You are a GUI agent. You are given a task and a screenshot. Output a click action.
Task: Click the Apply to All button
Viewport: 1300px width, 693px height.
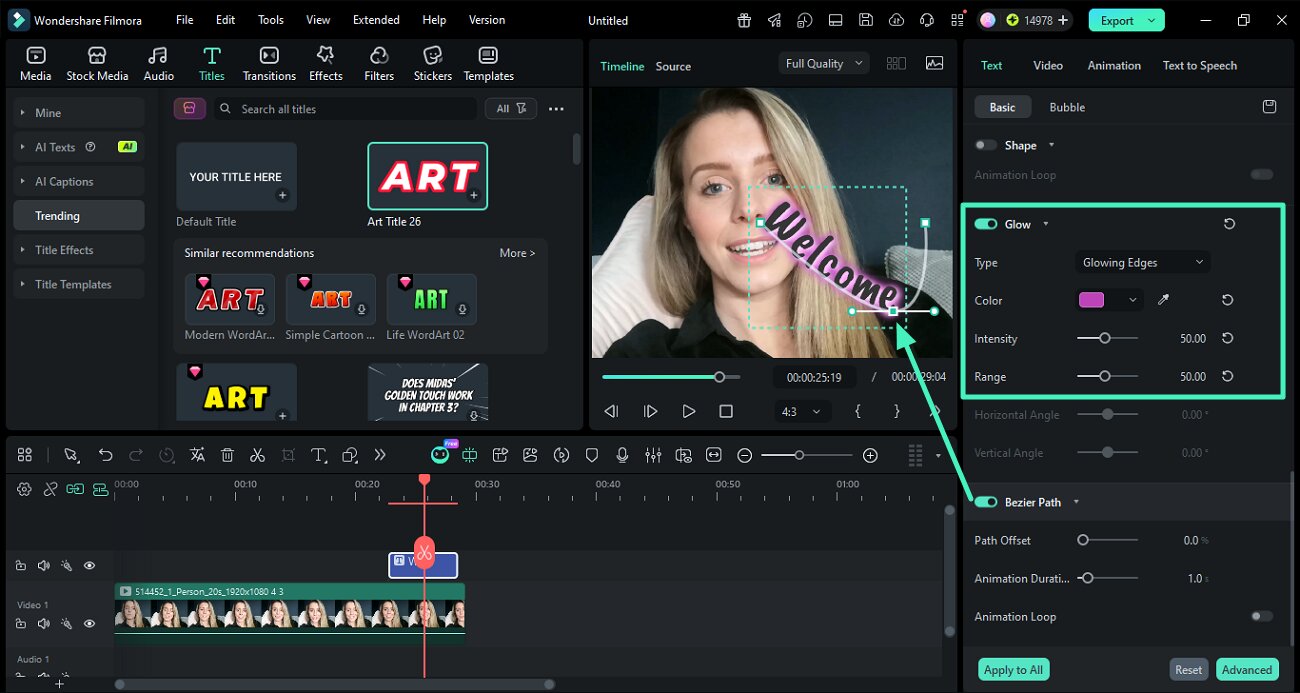(1013, 670)
